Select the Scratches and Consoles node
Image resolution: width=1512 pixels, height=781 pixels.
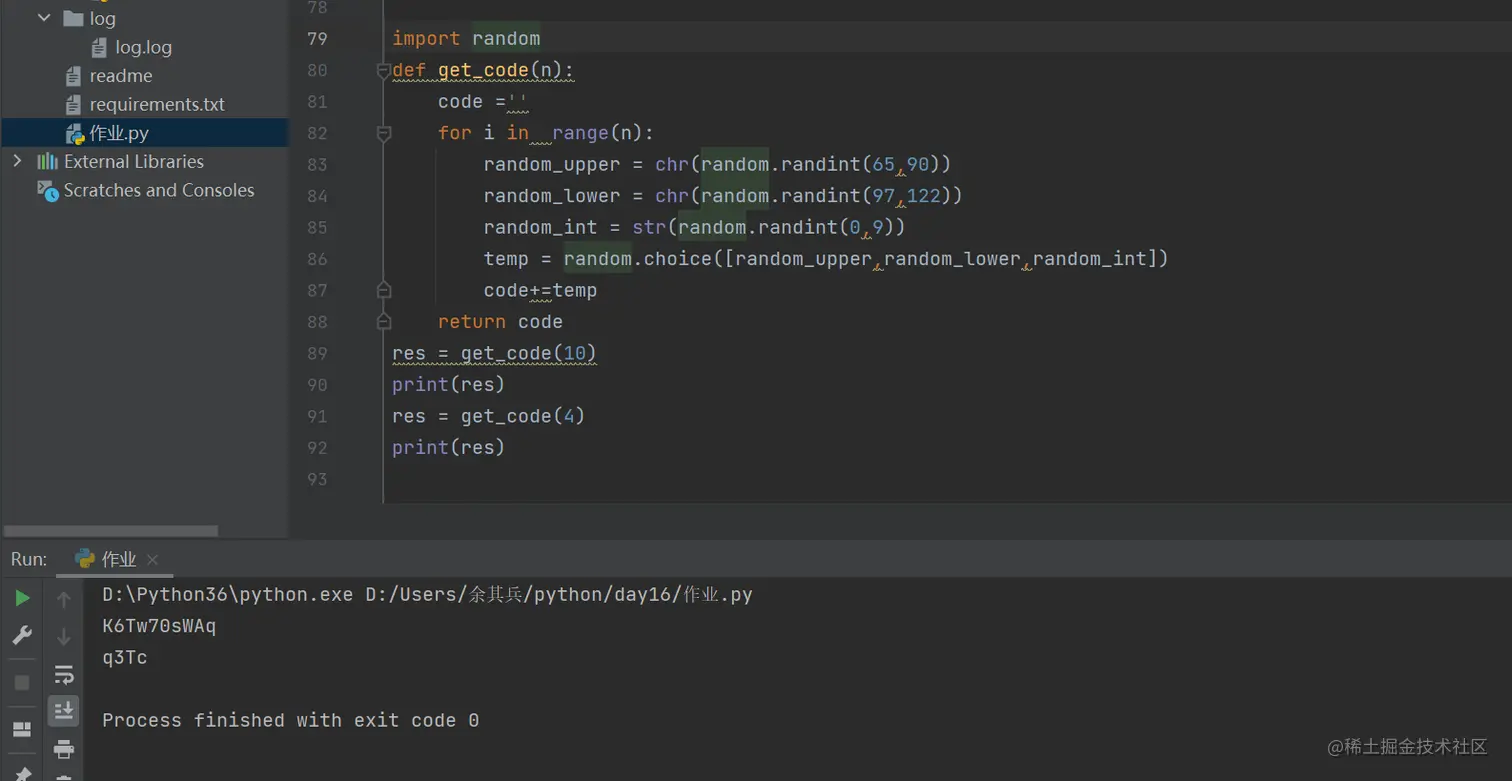tap(144, 190)
